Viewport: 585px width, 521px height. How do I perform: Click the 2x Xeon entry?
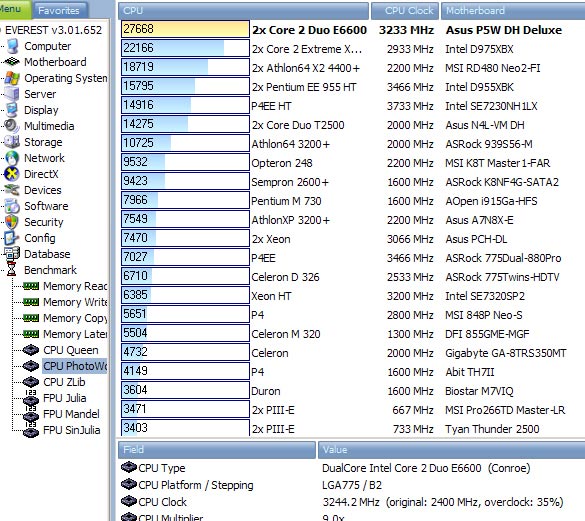click(x=271, y=239)
